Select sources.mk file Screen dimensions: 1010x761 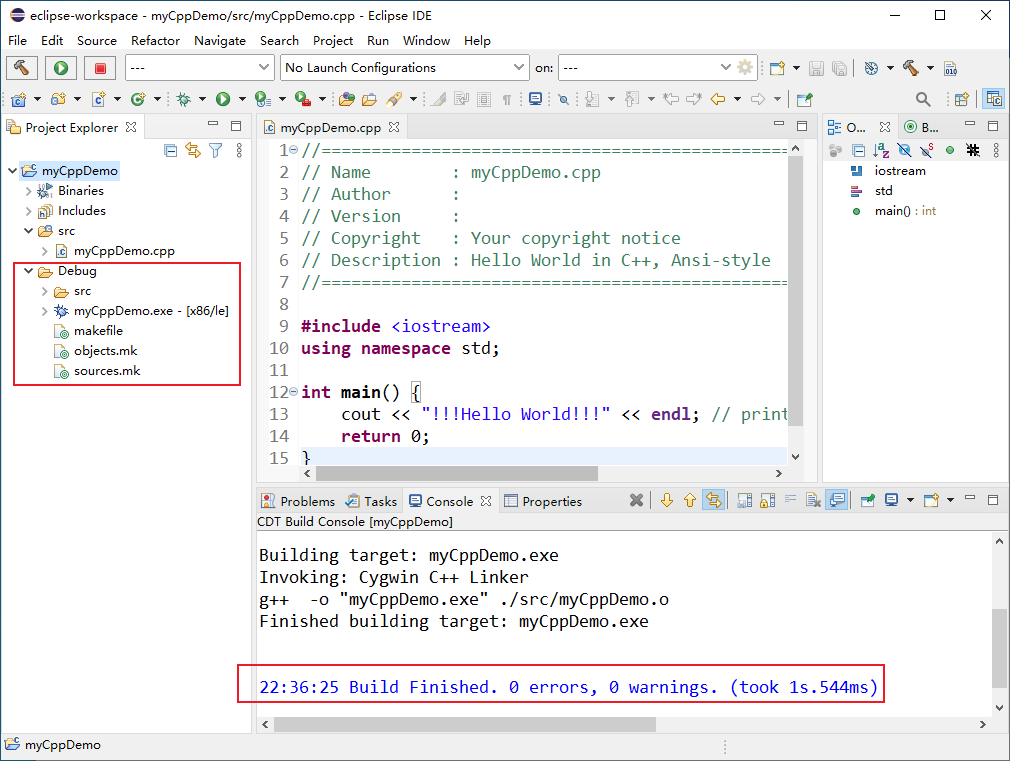pyautogui.click(x=107, y=371)
